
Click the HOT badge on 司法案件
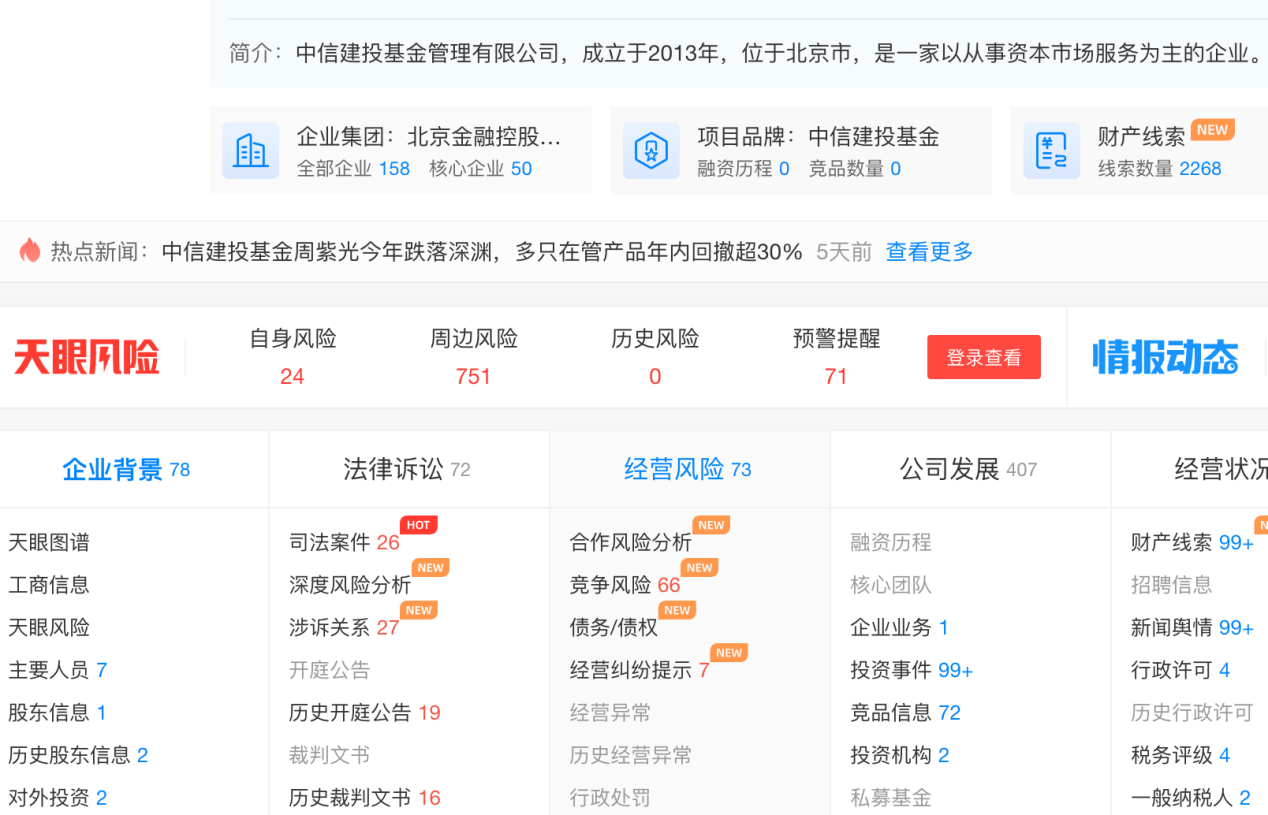click(418, 525)
